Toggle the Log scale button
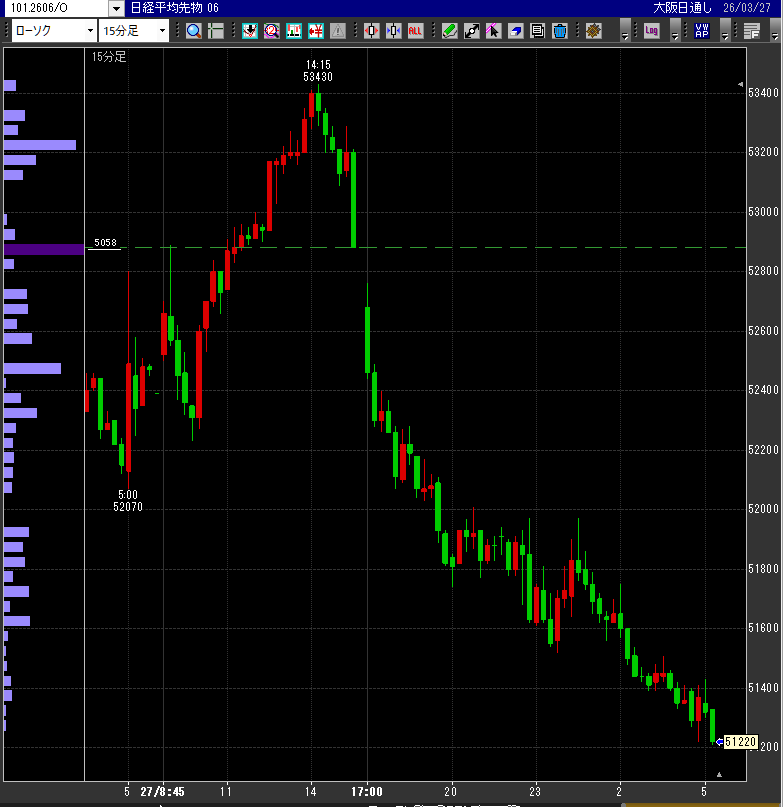 click(x=651, y=31)
